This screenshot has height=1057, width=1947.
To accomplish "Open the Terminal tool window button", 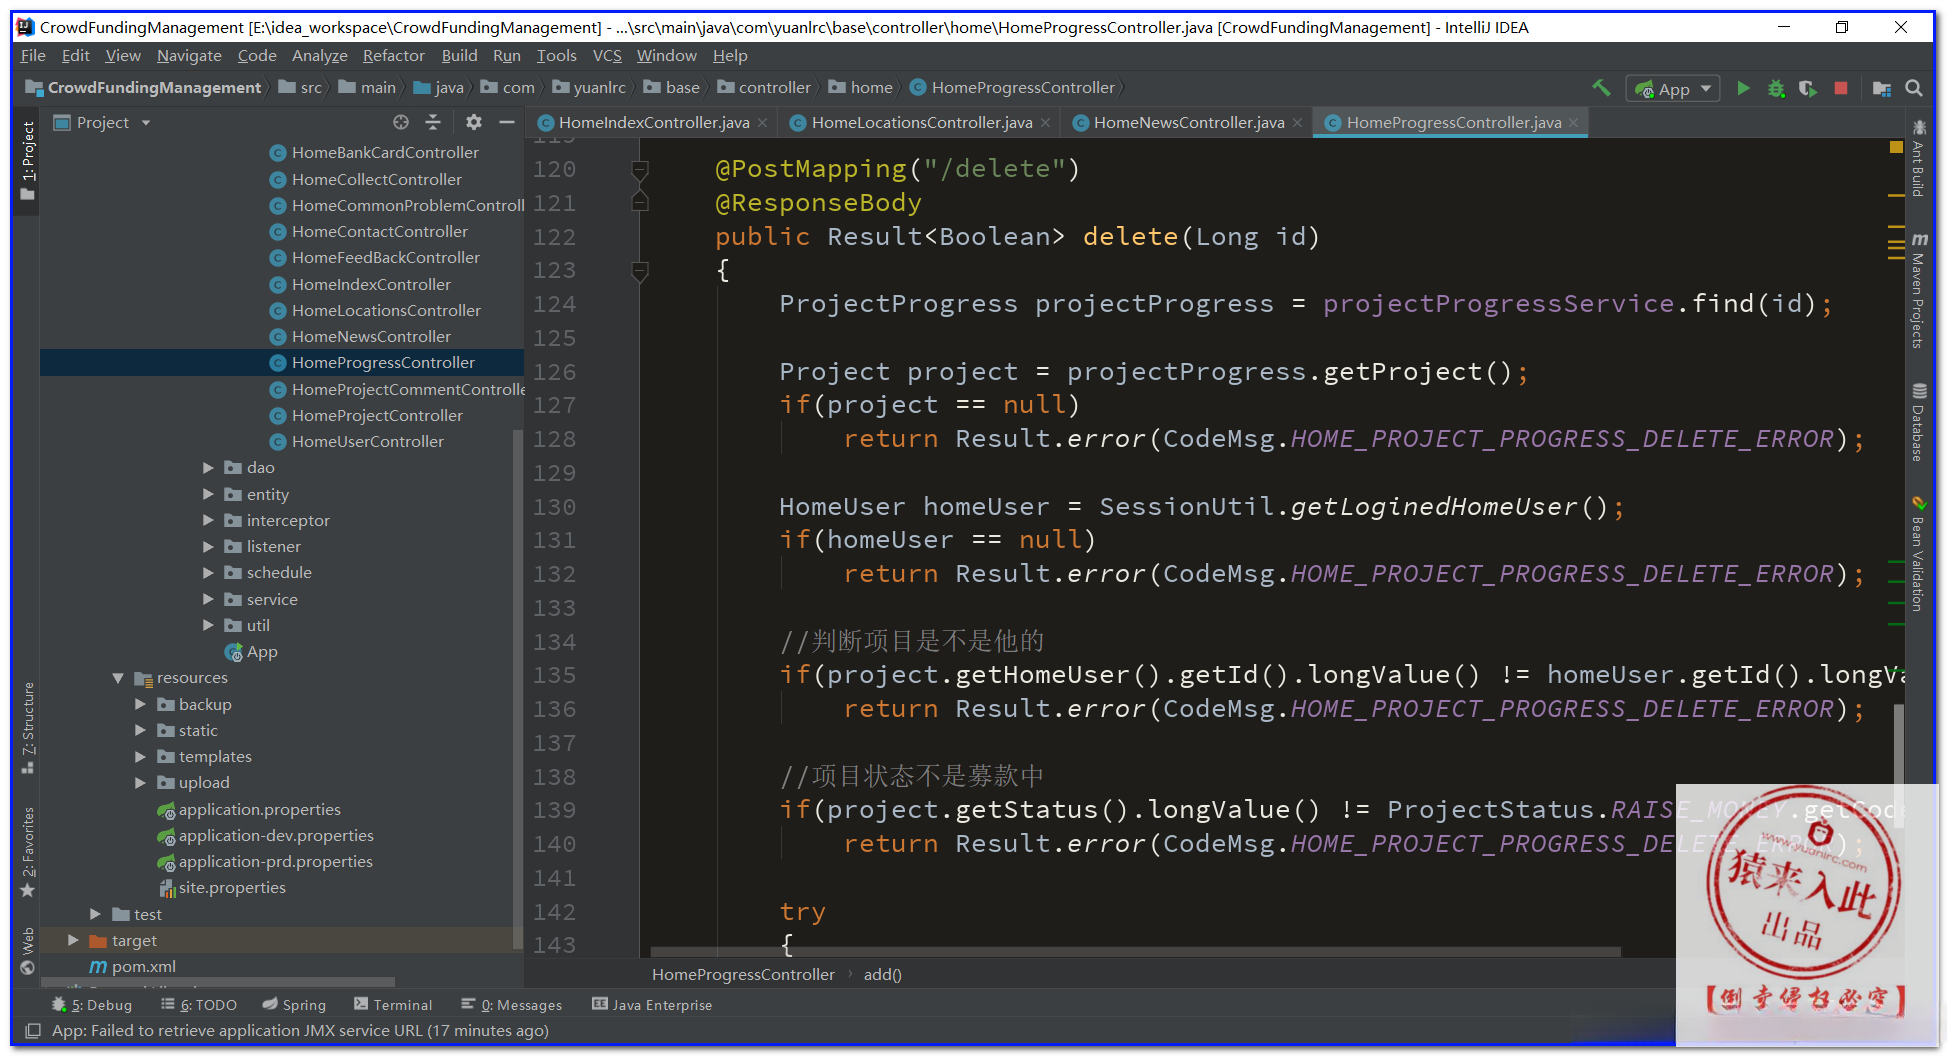I will pyautogui.click(x=393, y=1005).
